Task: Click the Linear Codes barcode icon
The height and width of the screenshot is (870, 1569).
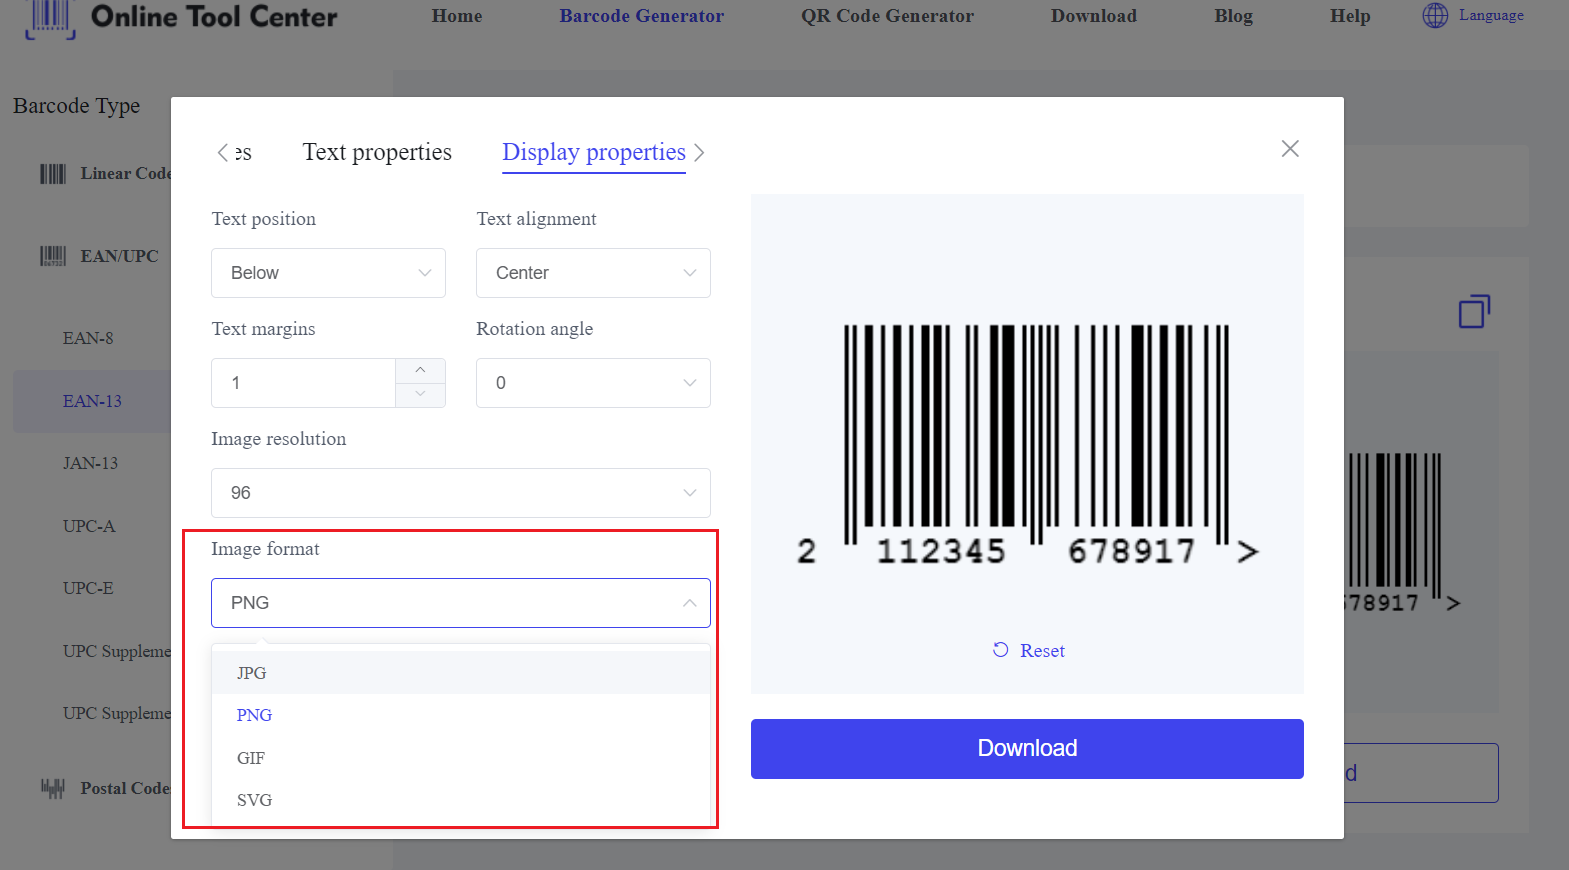Action: 53,174
